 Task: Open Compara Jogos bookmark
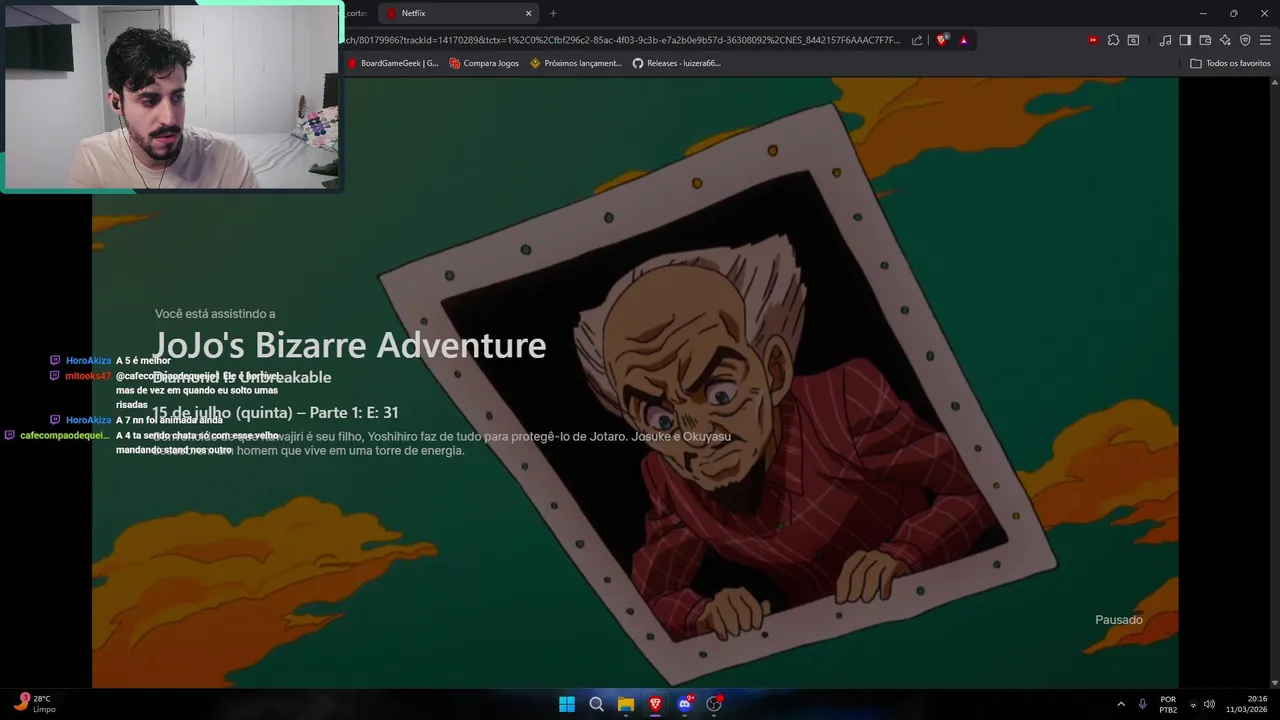coord(484,63)
